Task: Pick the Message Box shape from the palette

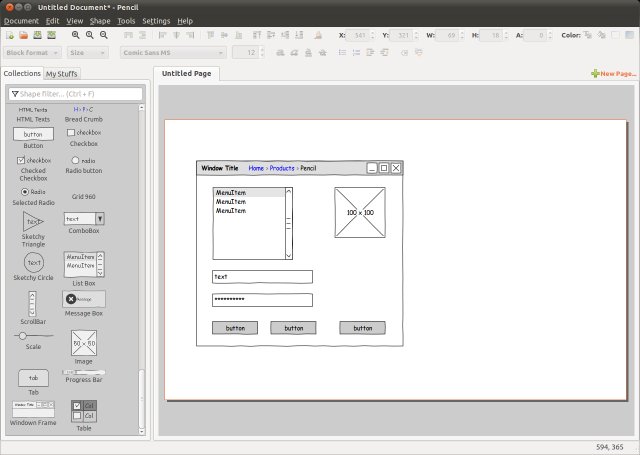Action: [x=84, y=299]
